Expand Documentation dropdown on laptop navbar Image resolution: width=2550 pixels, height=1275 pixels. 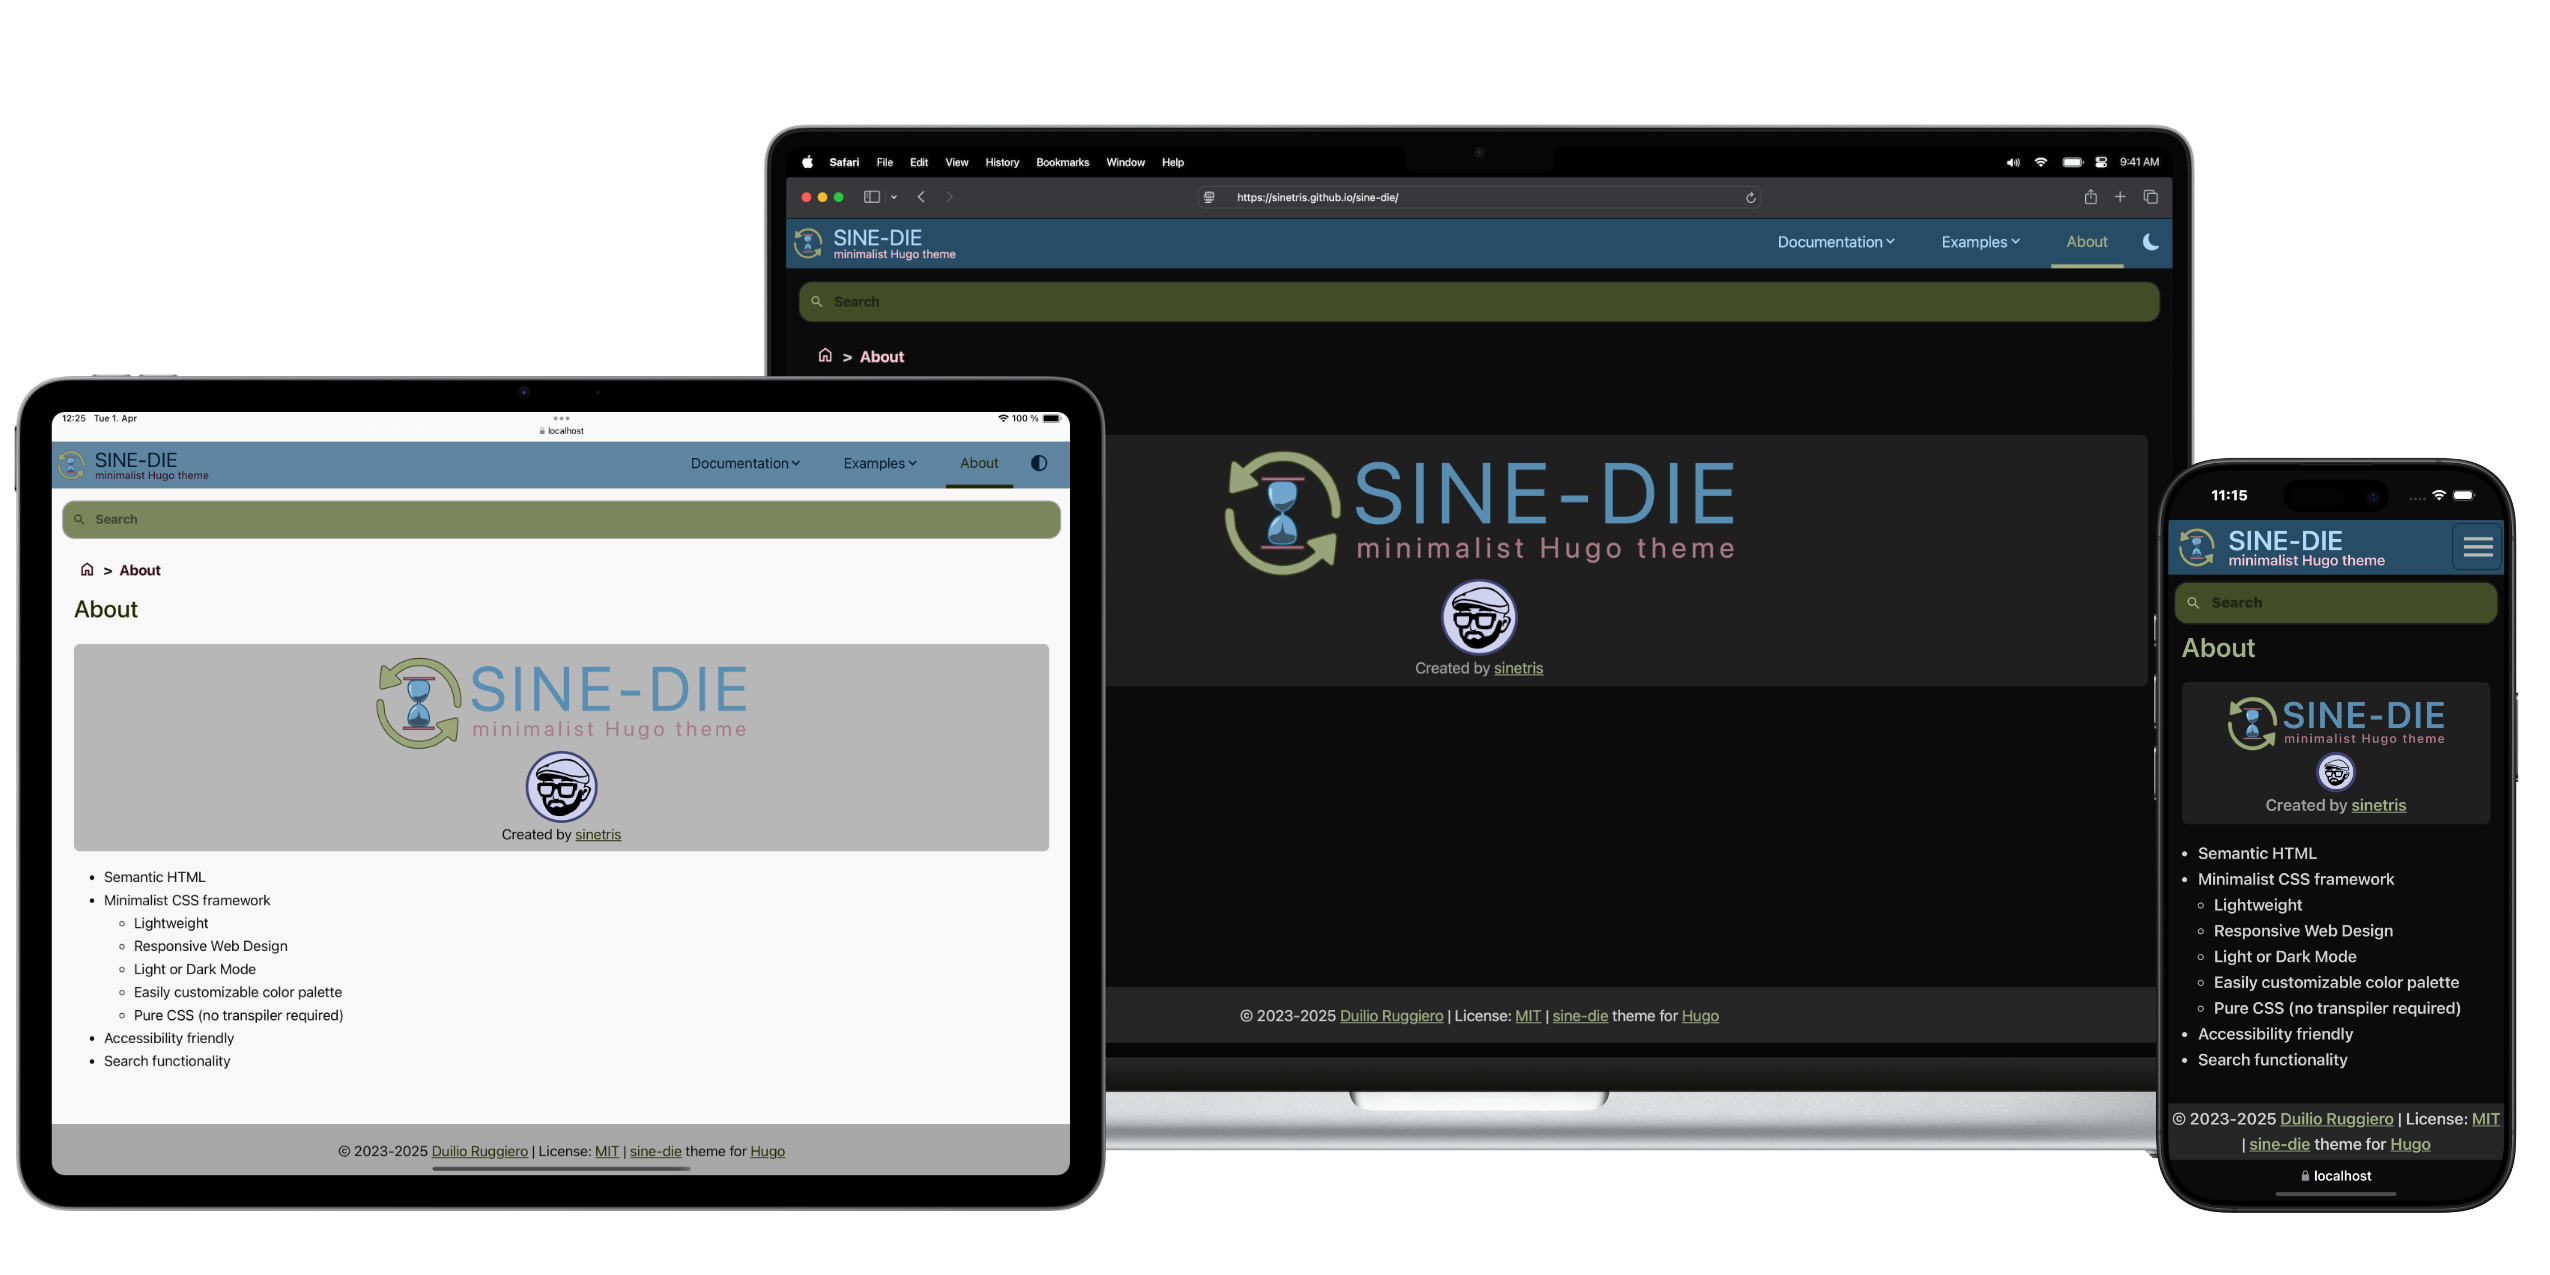click(1835, 242)
